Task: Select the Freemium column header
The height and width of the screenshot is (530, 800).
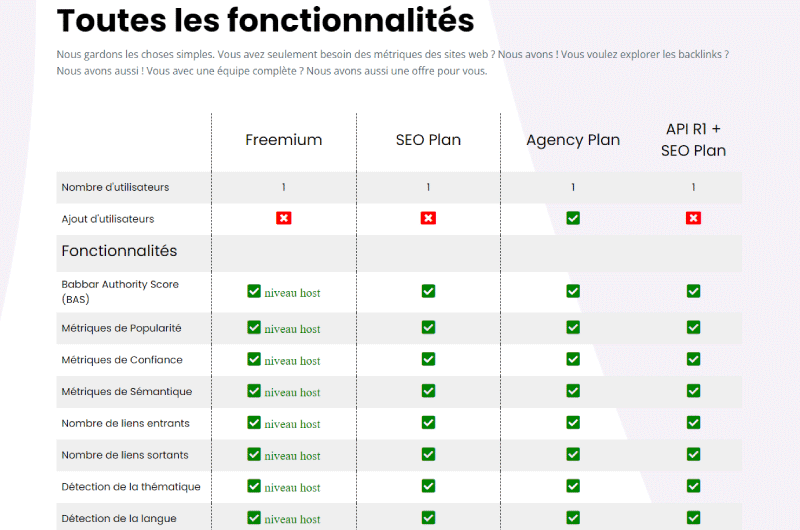Action: pos(284,140)
